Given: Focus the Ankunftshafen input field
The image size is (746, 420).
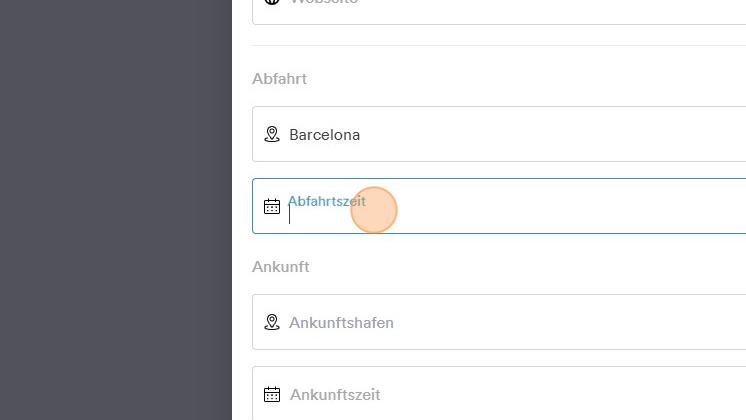Looking at the screenshot, I should pyautogui.click(x=499, y=322).
